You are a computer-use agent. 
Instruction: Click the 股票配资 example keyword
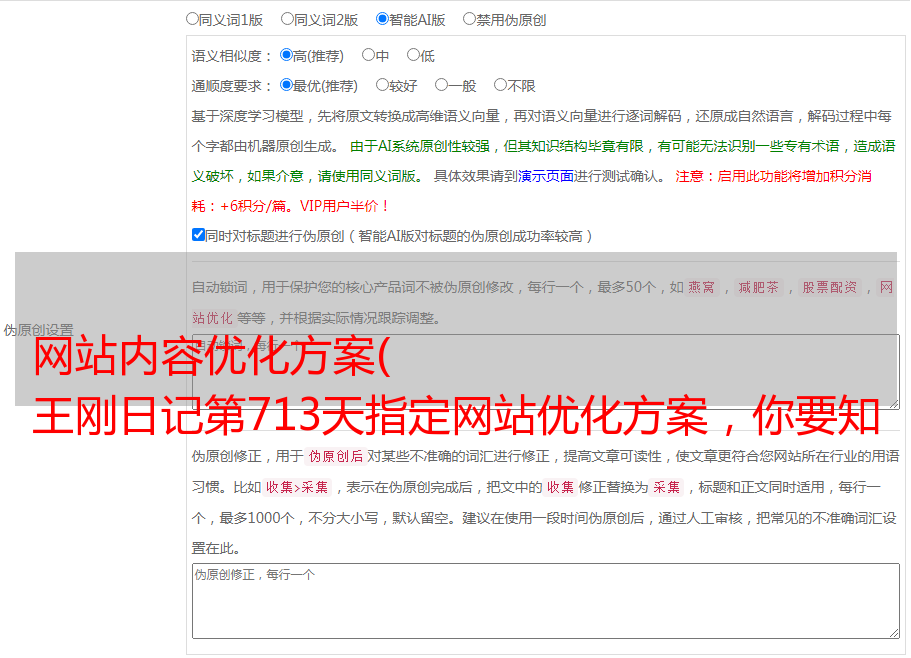(x=829, y=287)
